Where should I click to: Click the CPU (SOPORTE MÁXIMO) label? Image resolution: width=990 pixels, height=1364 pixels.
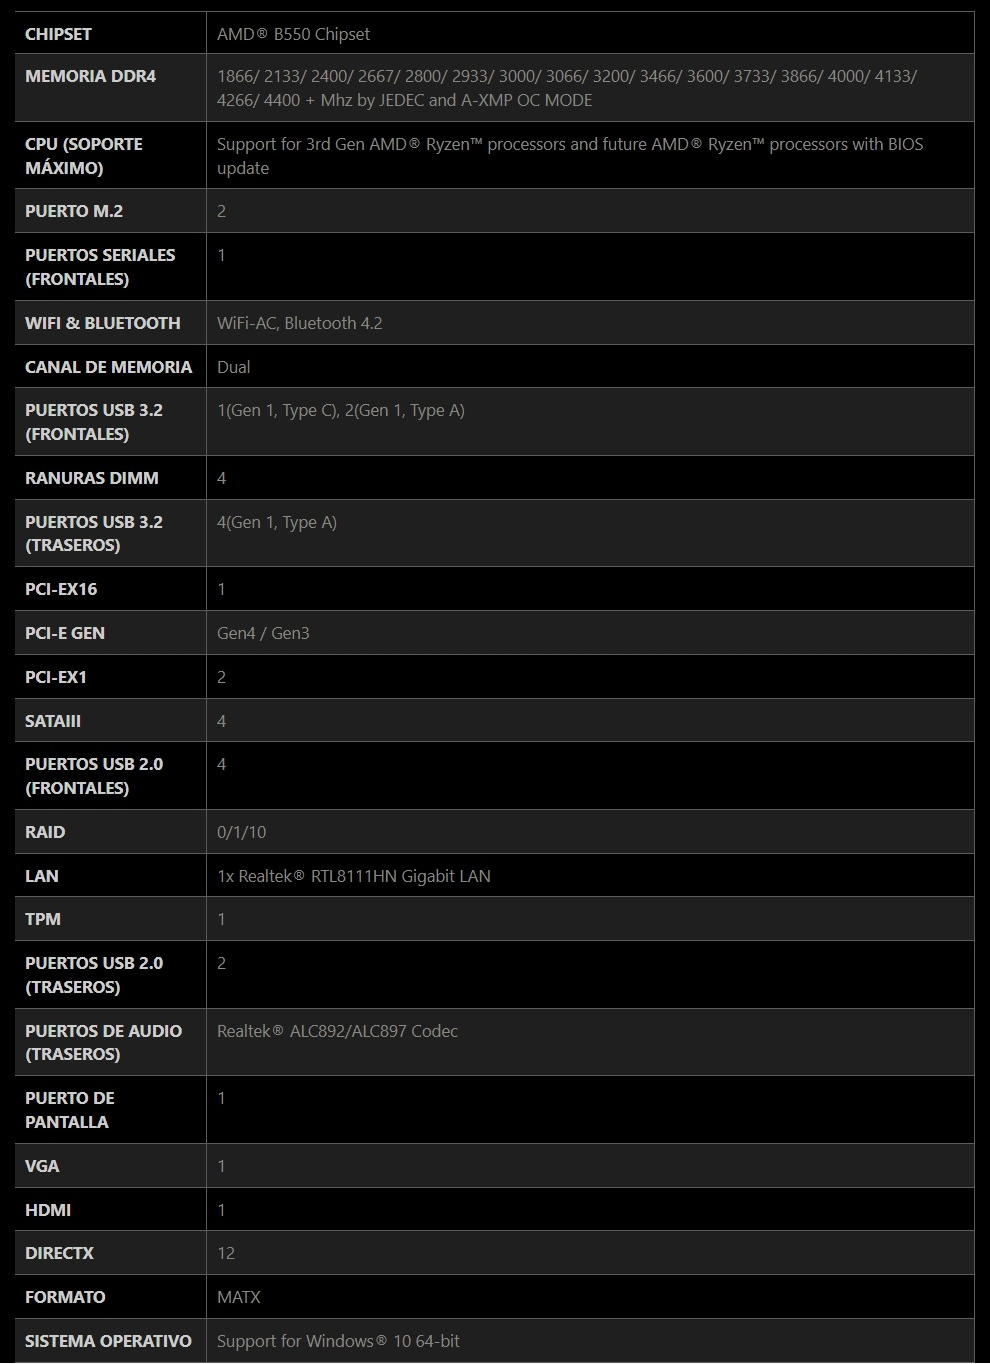(x=84, y=156)
